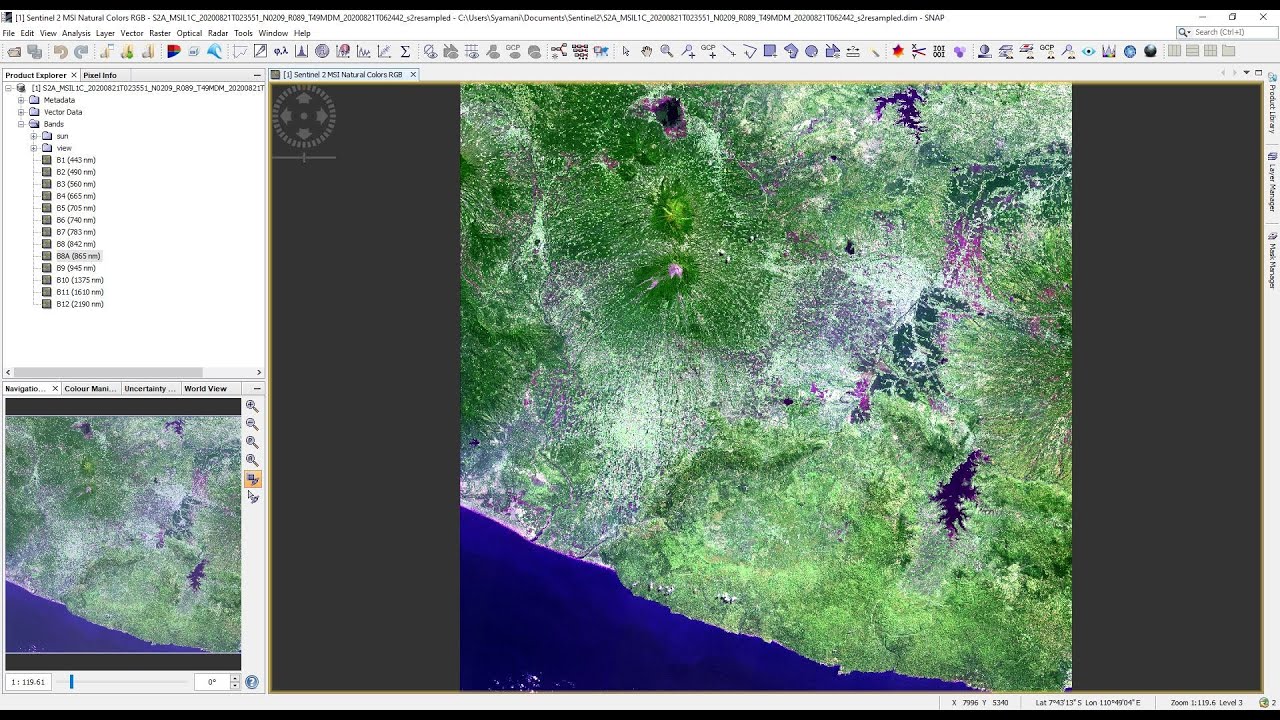Click the Zoom All icon in the Navigation panel
Image resolution: width=1280 pixels, height=720 pixels.
point(252,460)
